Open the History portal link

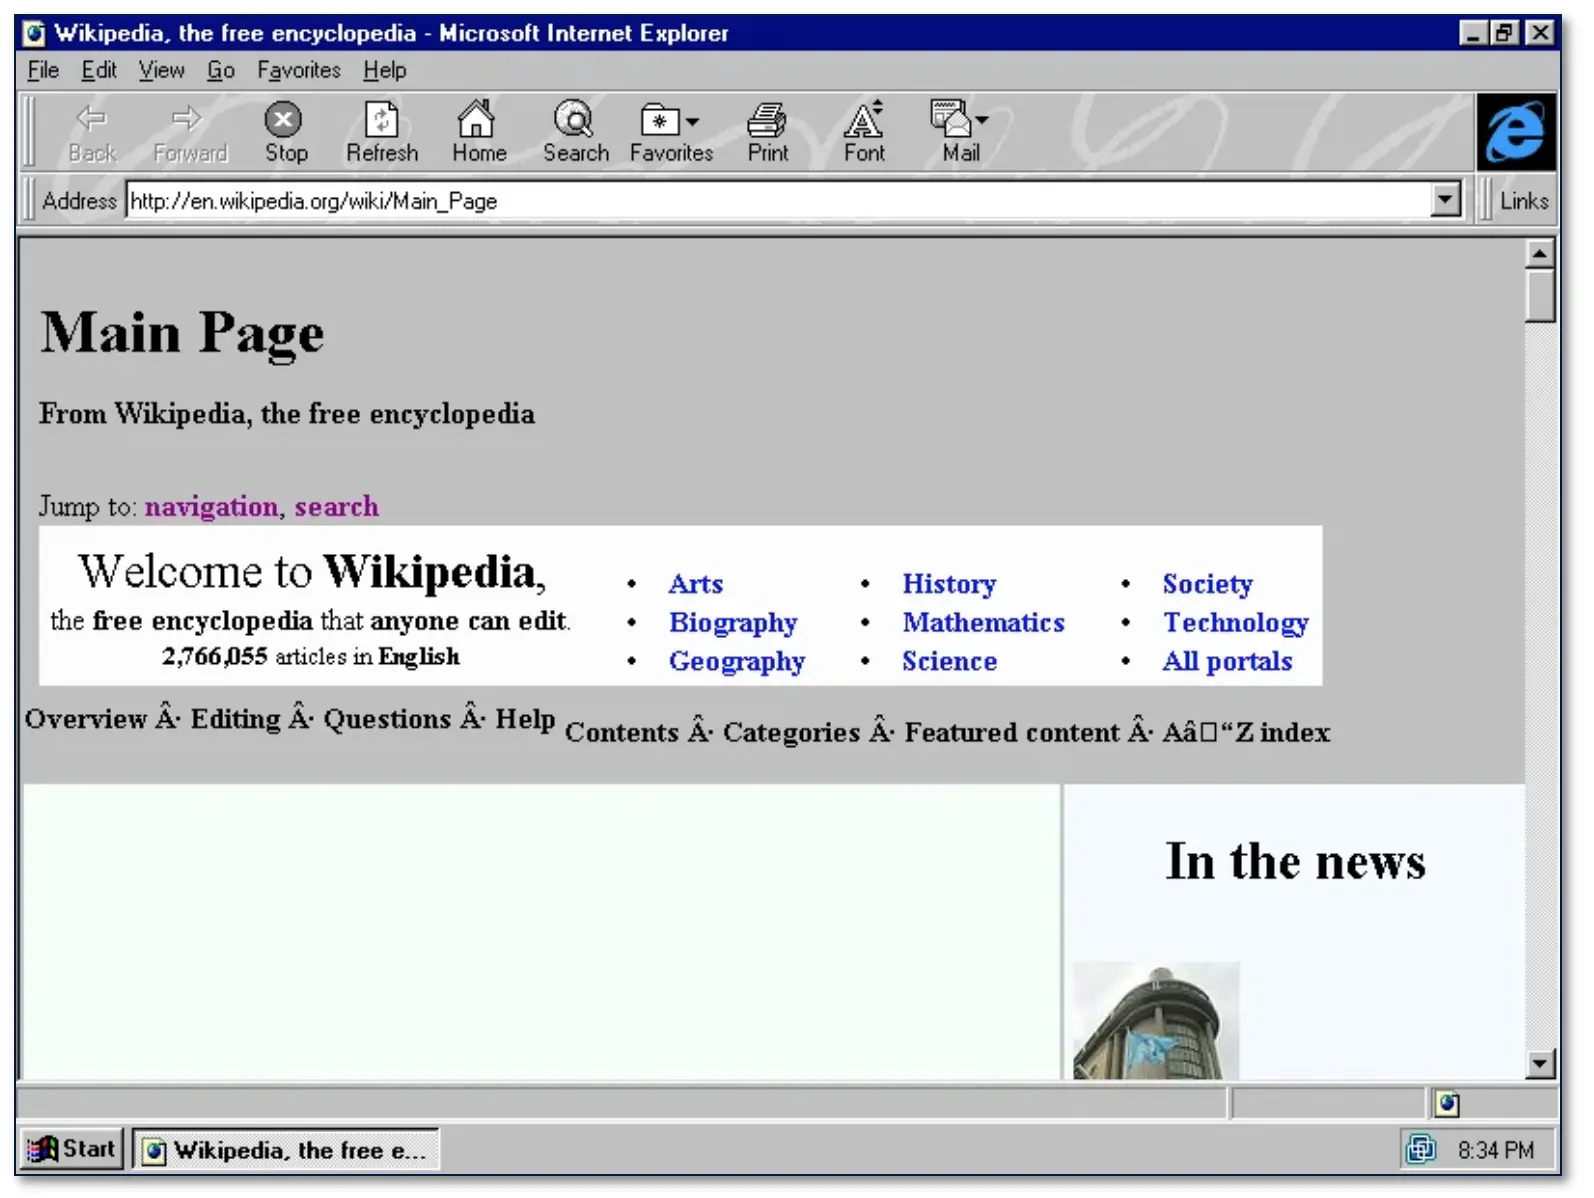949,584
